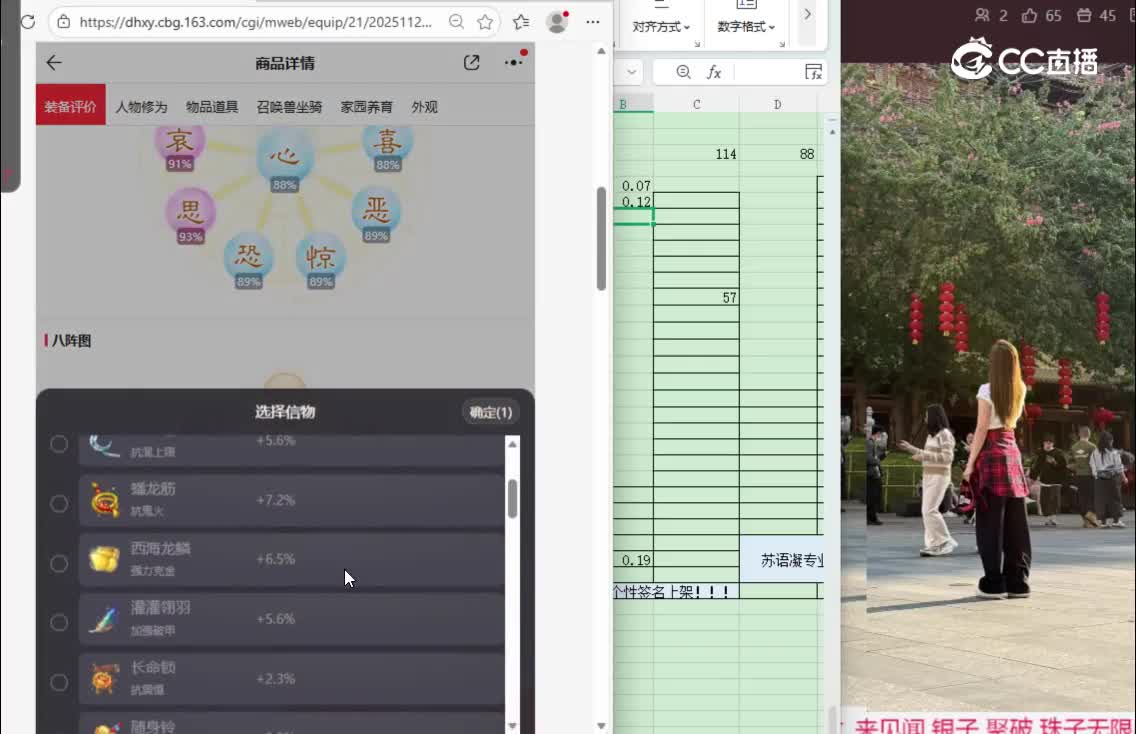This screenshot has width=1136, height=734.
Task: Click the spreadsheet zoom magnifier icon
Action: (x=683, y=72)
